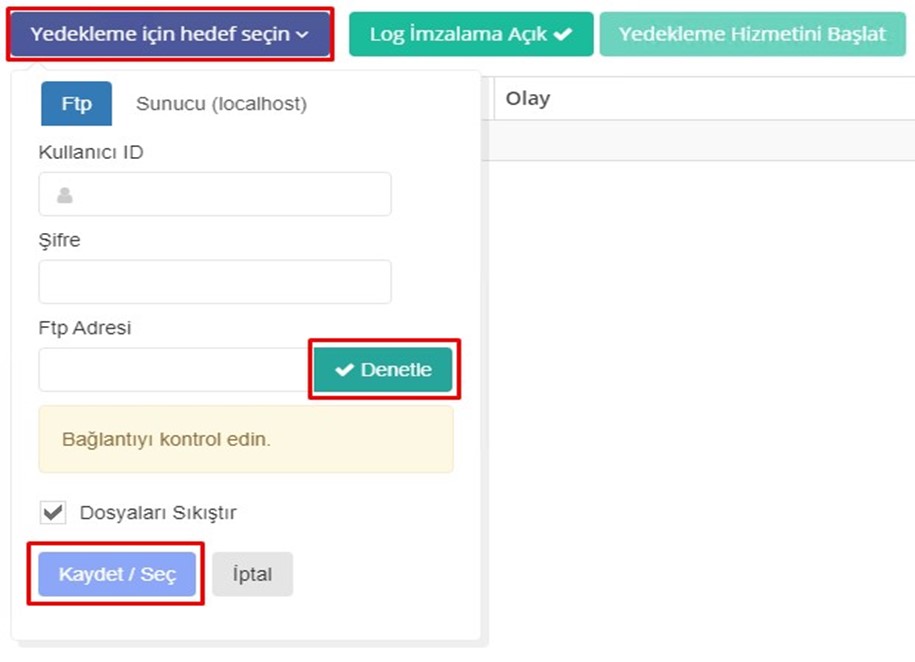Uncheck the Dosyaları Sıkıştır checkbox
Image resolution: width=915 pixels, height=662 pixels.
tap(53, 513)
